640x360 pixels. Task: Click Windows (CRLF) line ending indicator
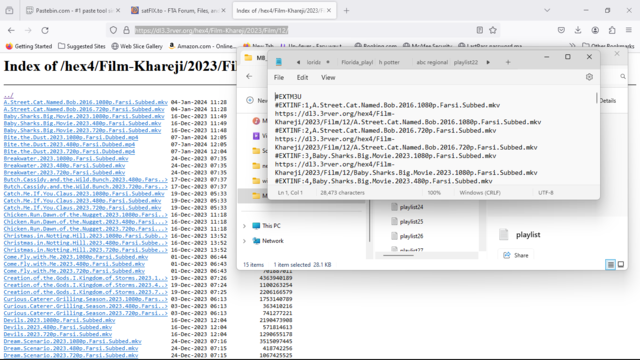click(x=480, y=193)
